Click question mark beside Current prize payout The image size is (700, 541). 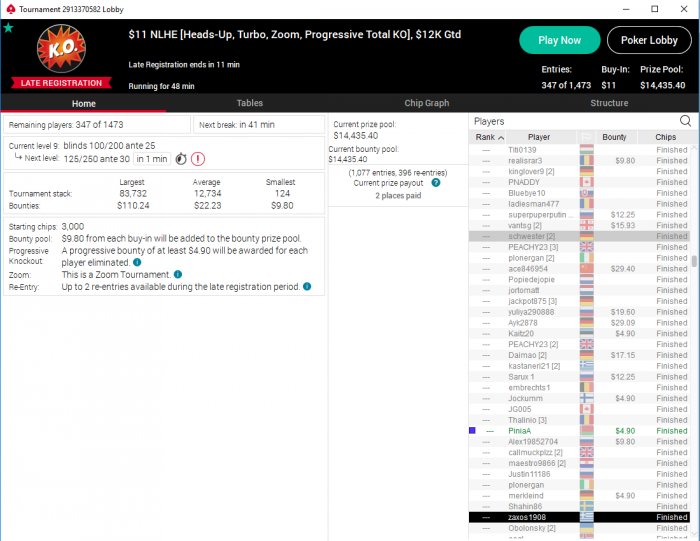[x=436, y=183]
